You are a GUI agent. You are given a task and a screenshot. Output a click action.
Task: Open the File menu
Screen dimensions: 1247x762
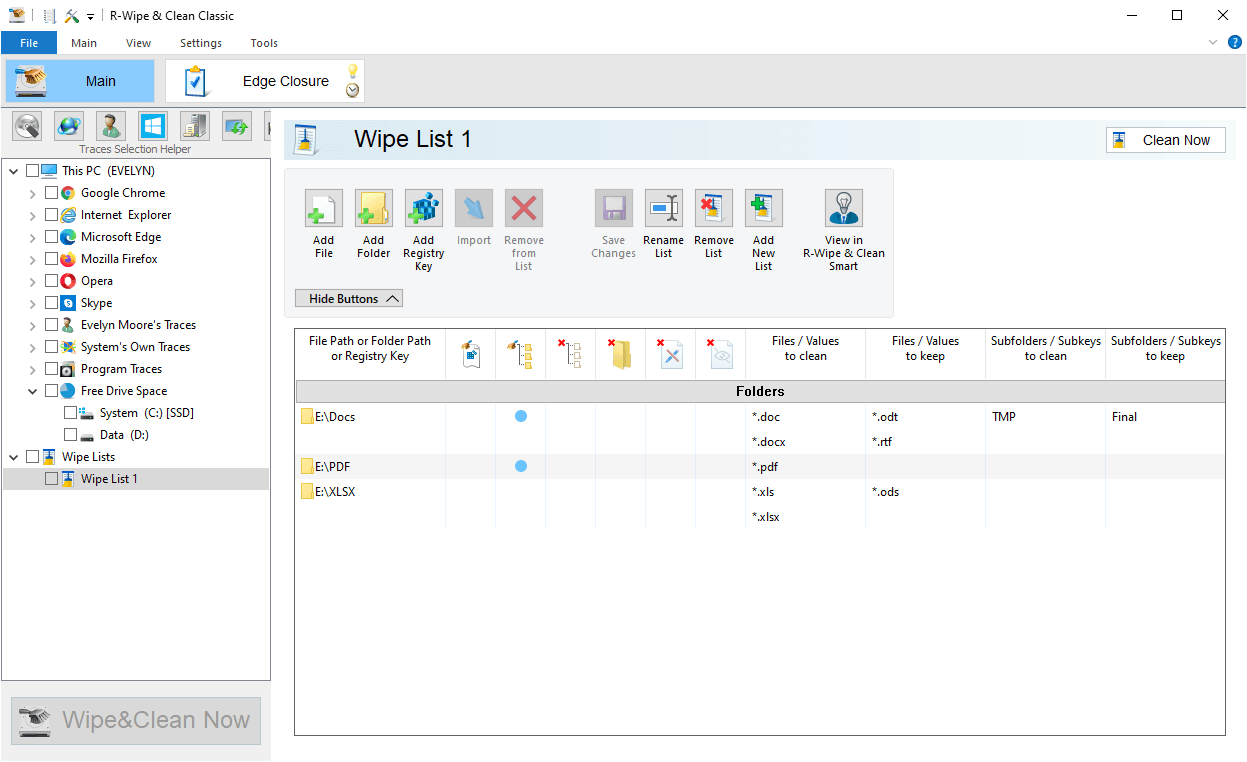tap(29, 43)
